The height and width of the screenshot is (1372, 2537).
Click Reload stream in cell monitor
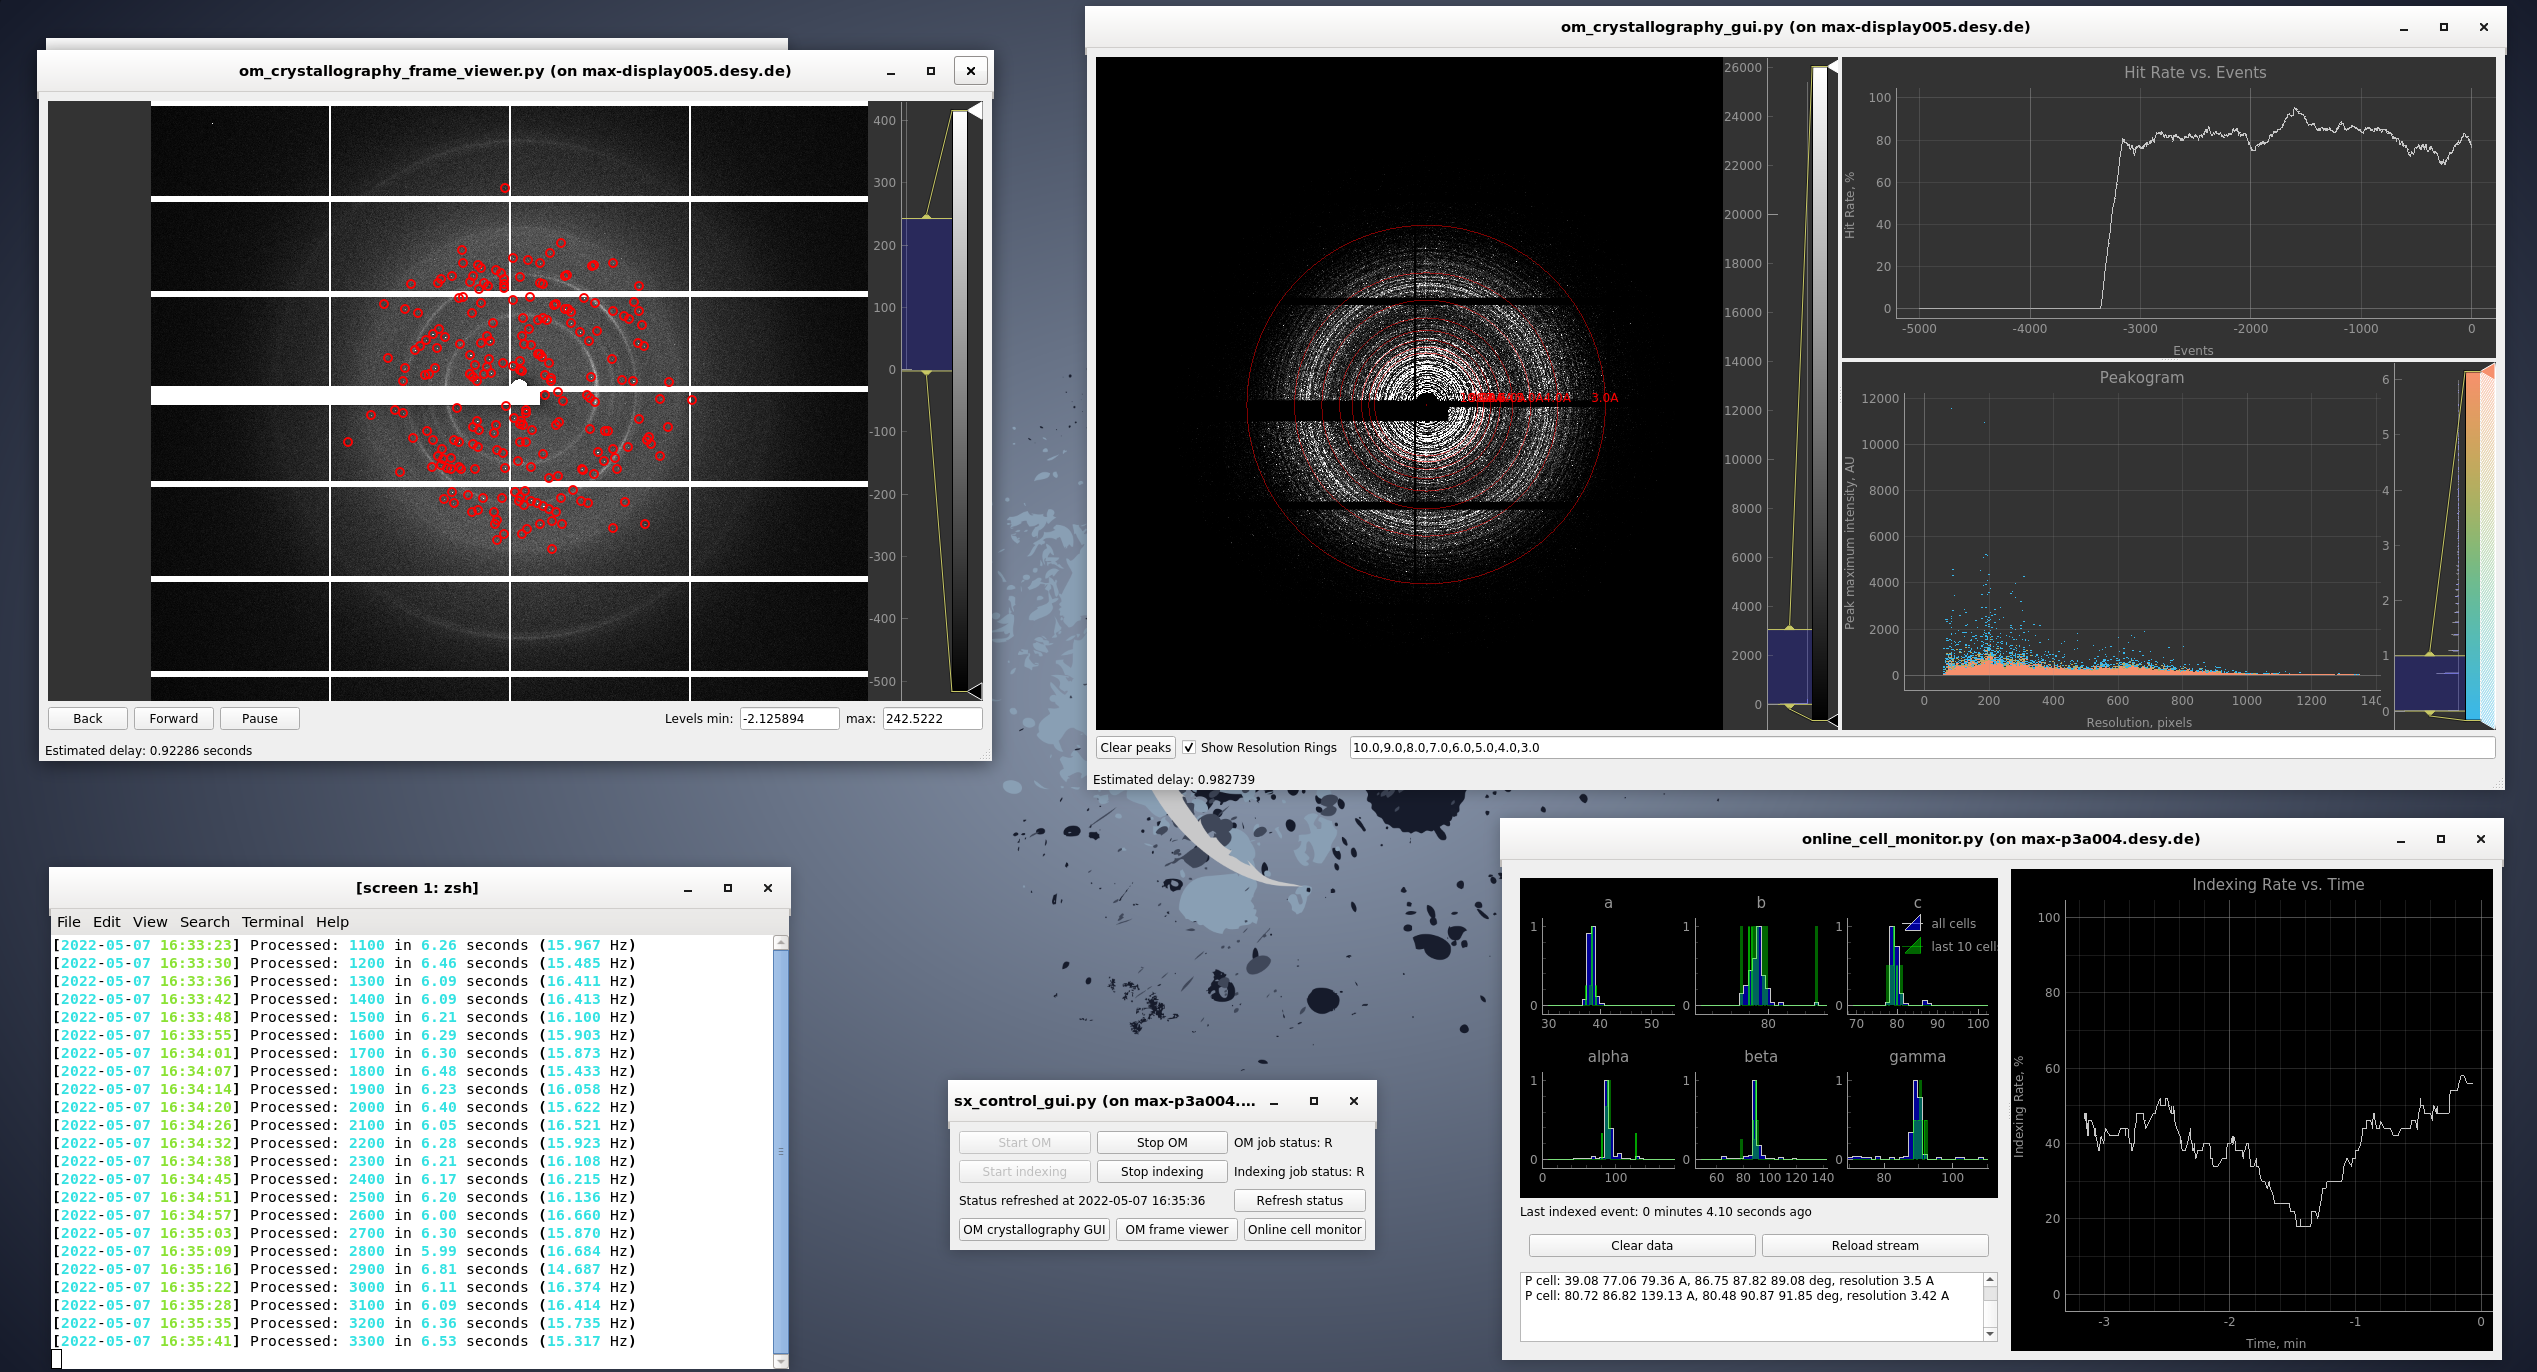(x=1874, y=1245)
